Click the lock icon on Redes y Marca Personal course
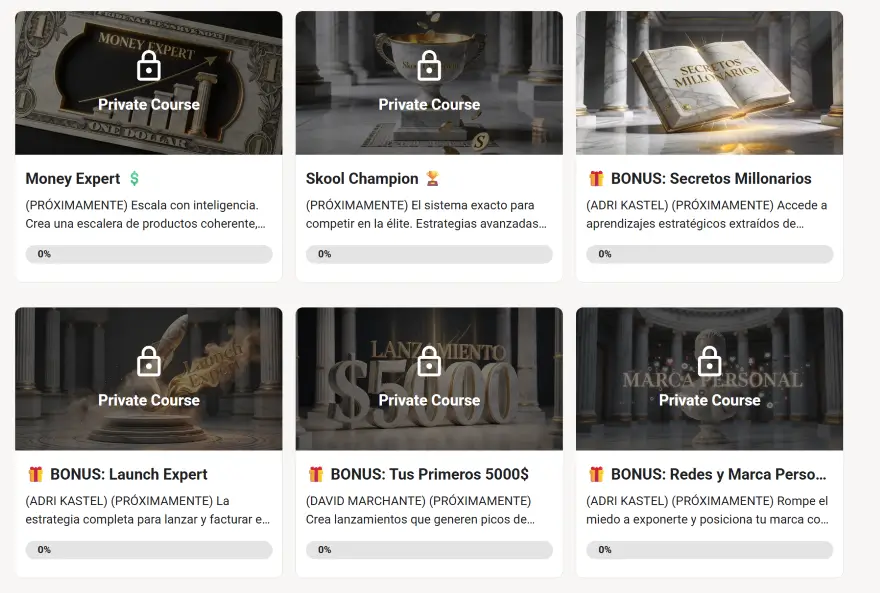The width and height of the screenshot is (880, 593). 709,362
